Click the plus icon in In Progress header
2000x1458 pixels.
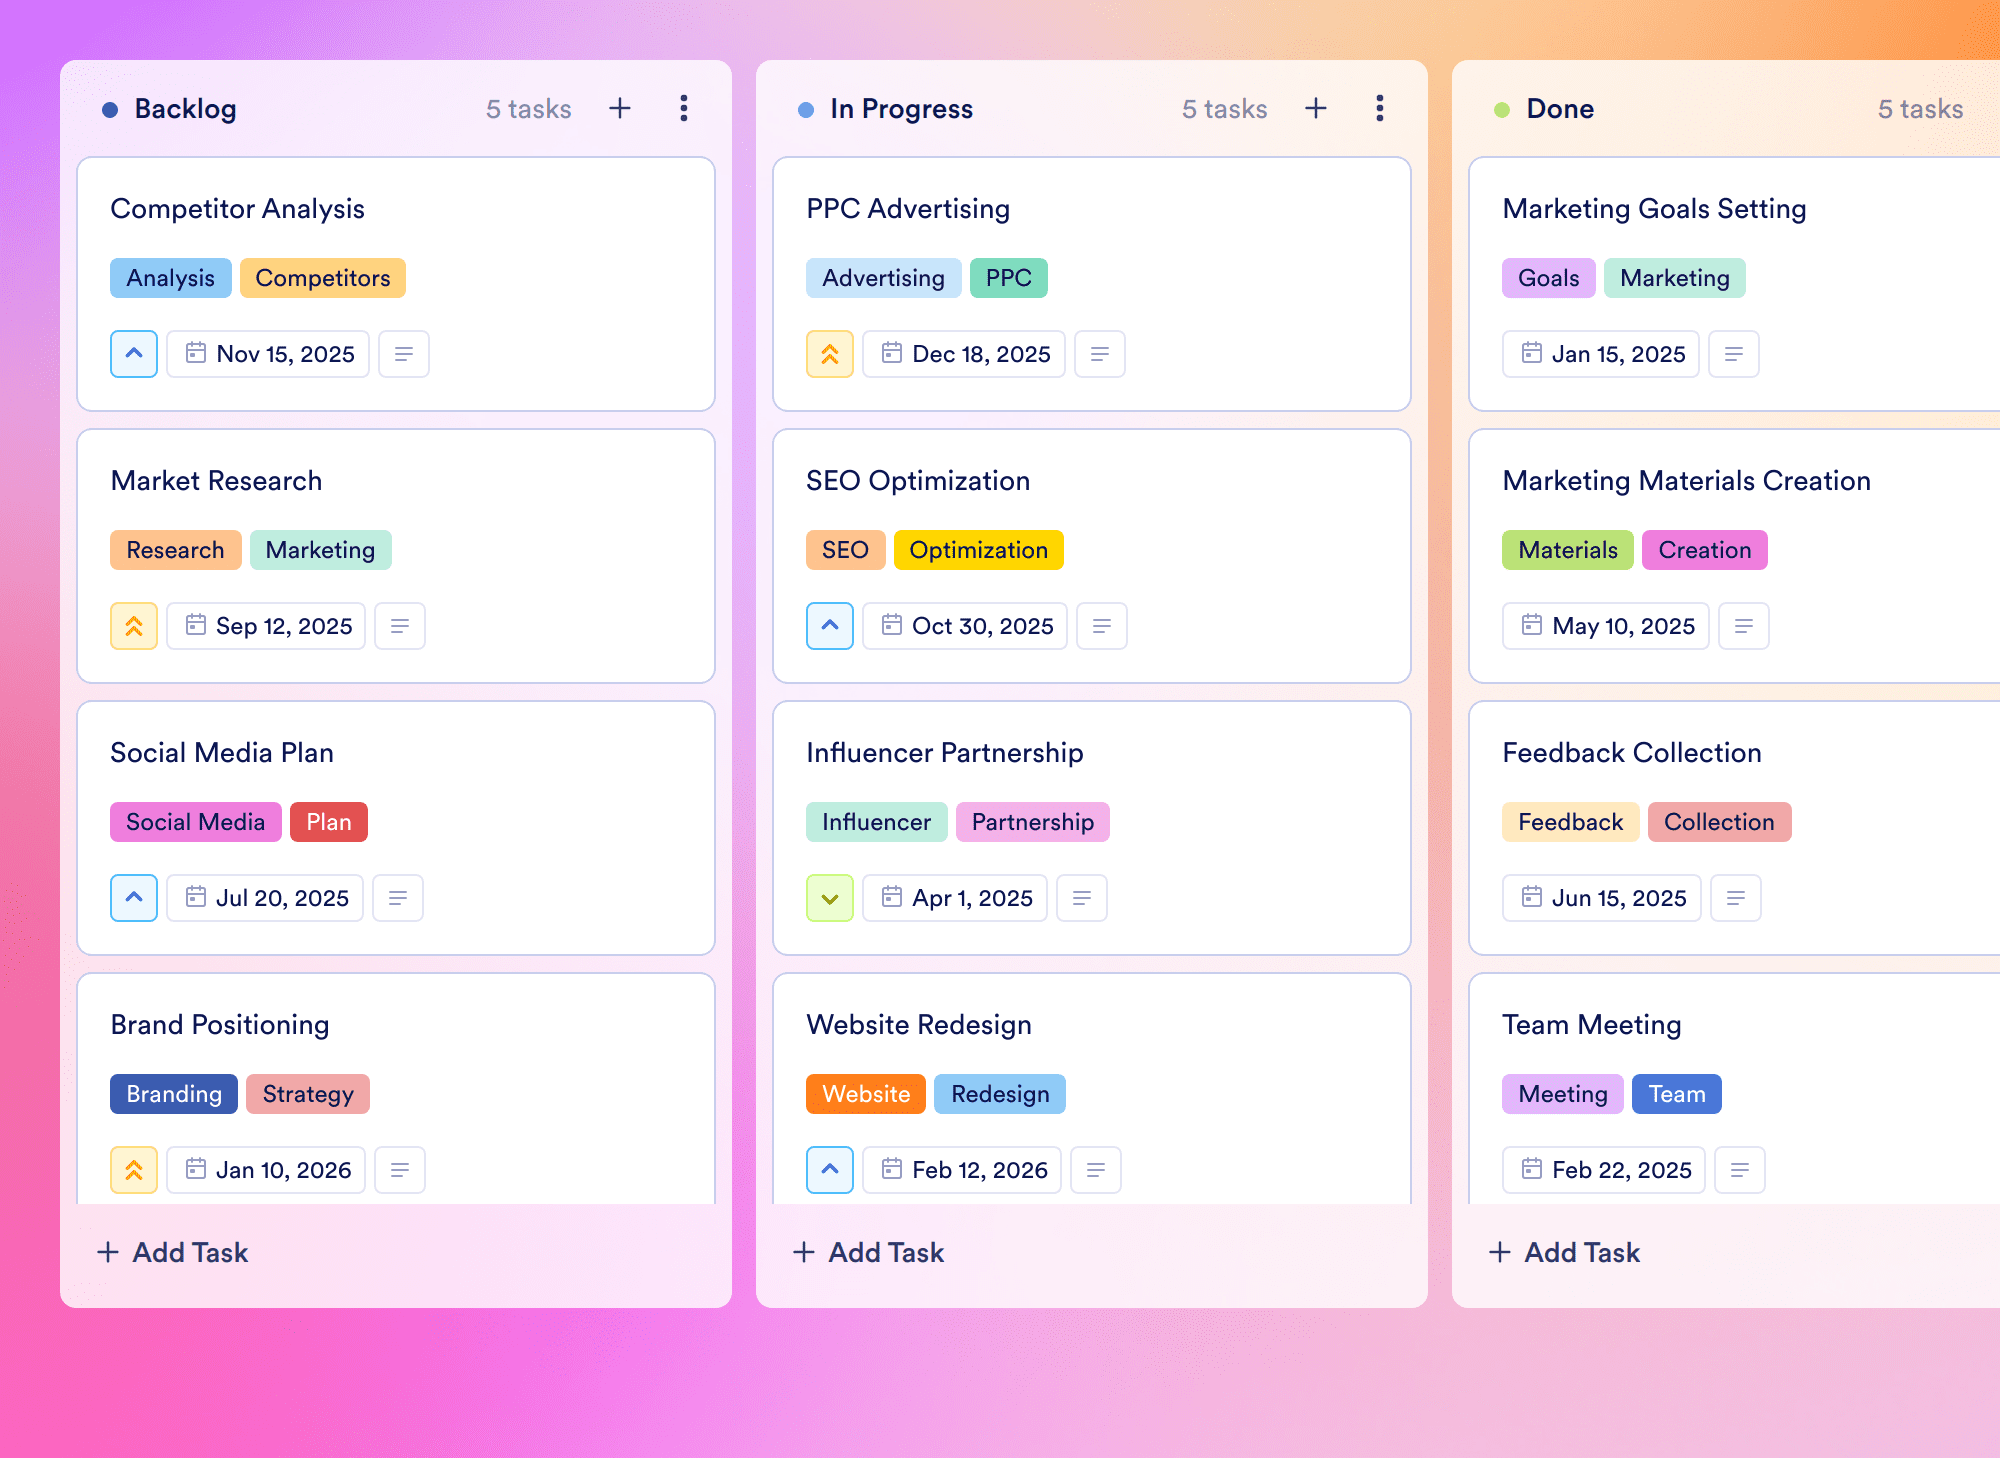(x=1316, y=108)
